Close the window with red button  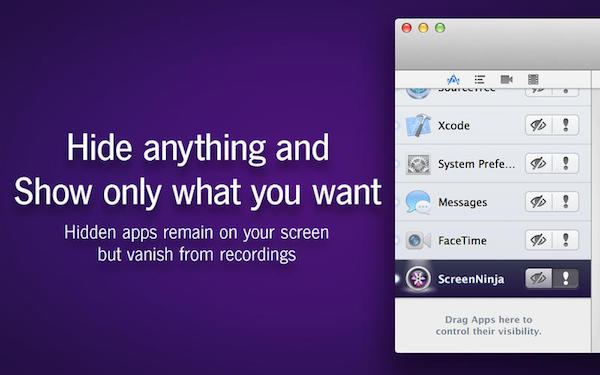406,28
